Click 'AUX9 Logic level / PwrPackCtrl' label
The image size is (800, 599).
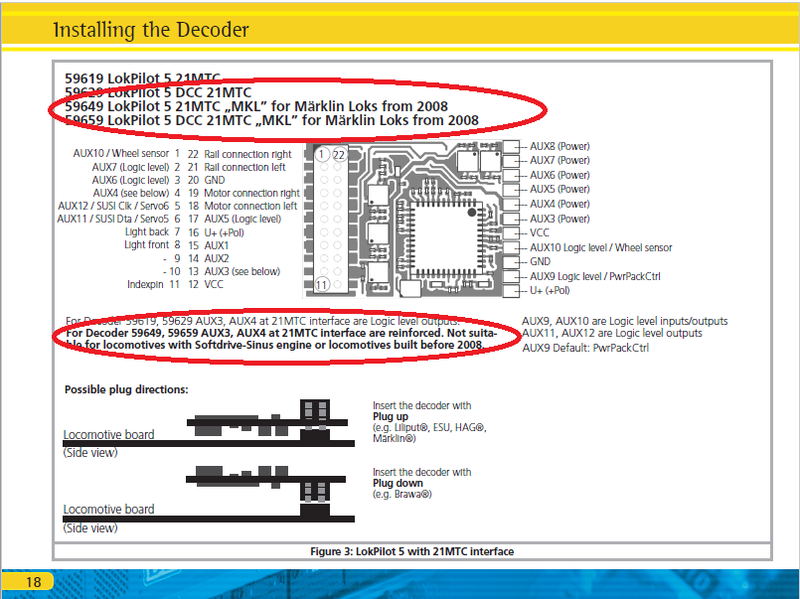[595, 276]
